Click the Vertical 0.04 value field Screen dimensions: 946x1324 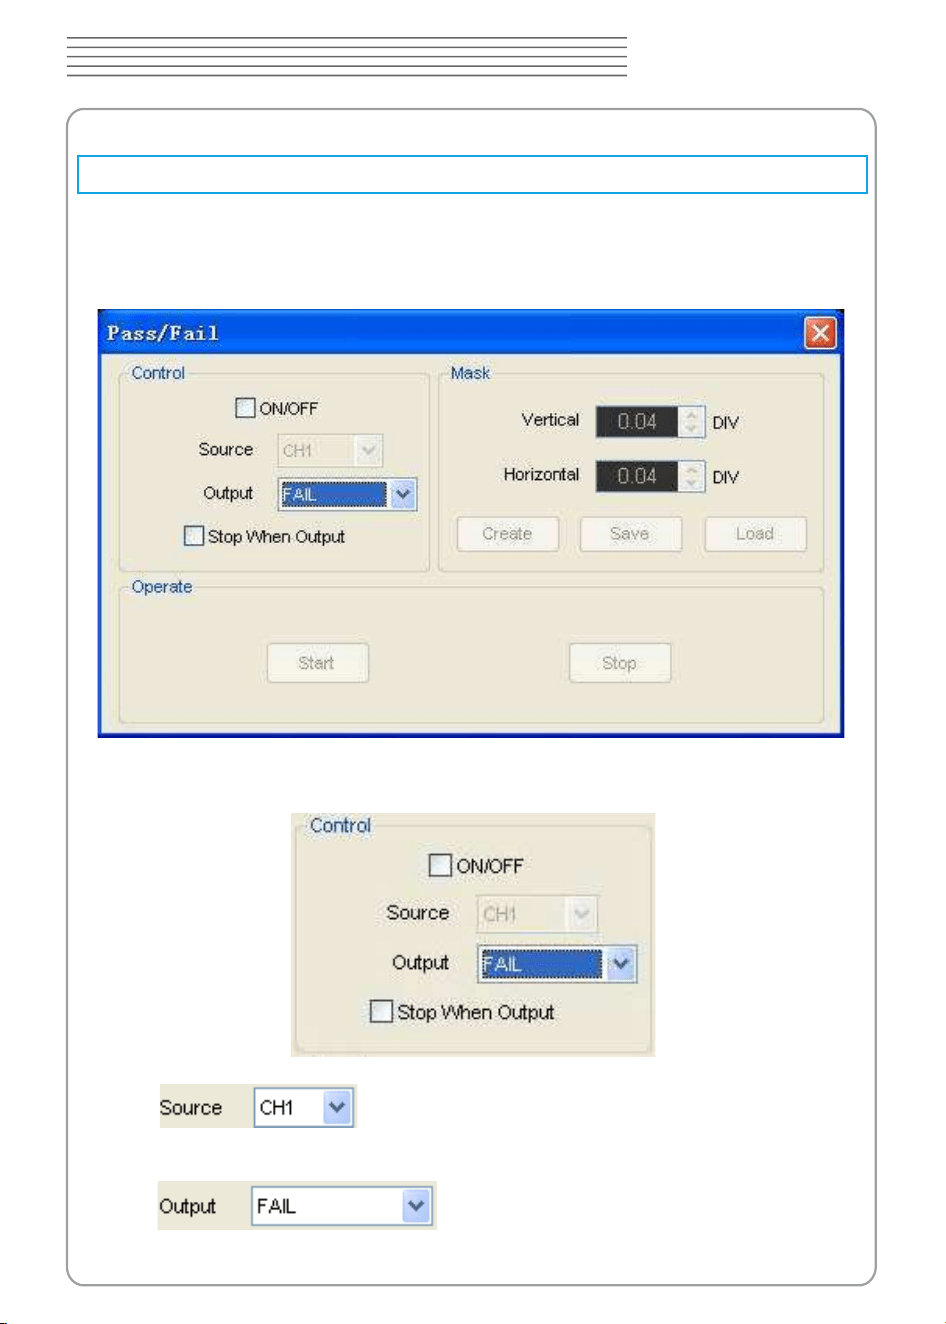pos(637,422)
